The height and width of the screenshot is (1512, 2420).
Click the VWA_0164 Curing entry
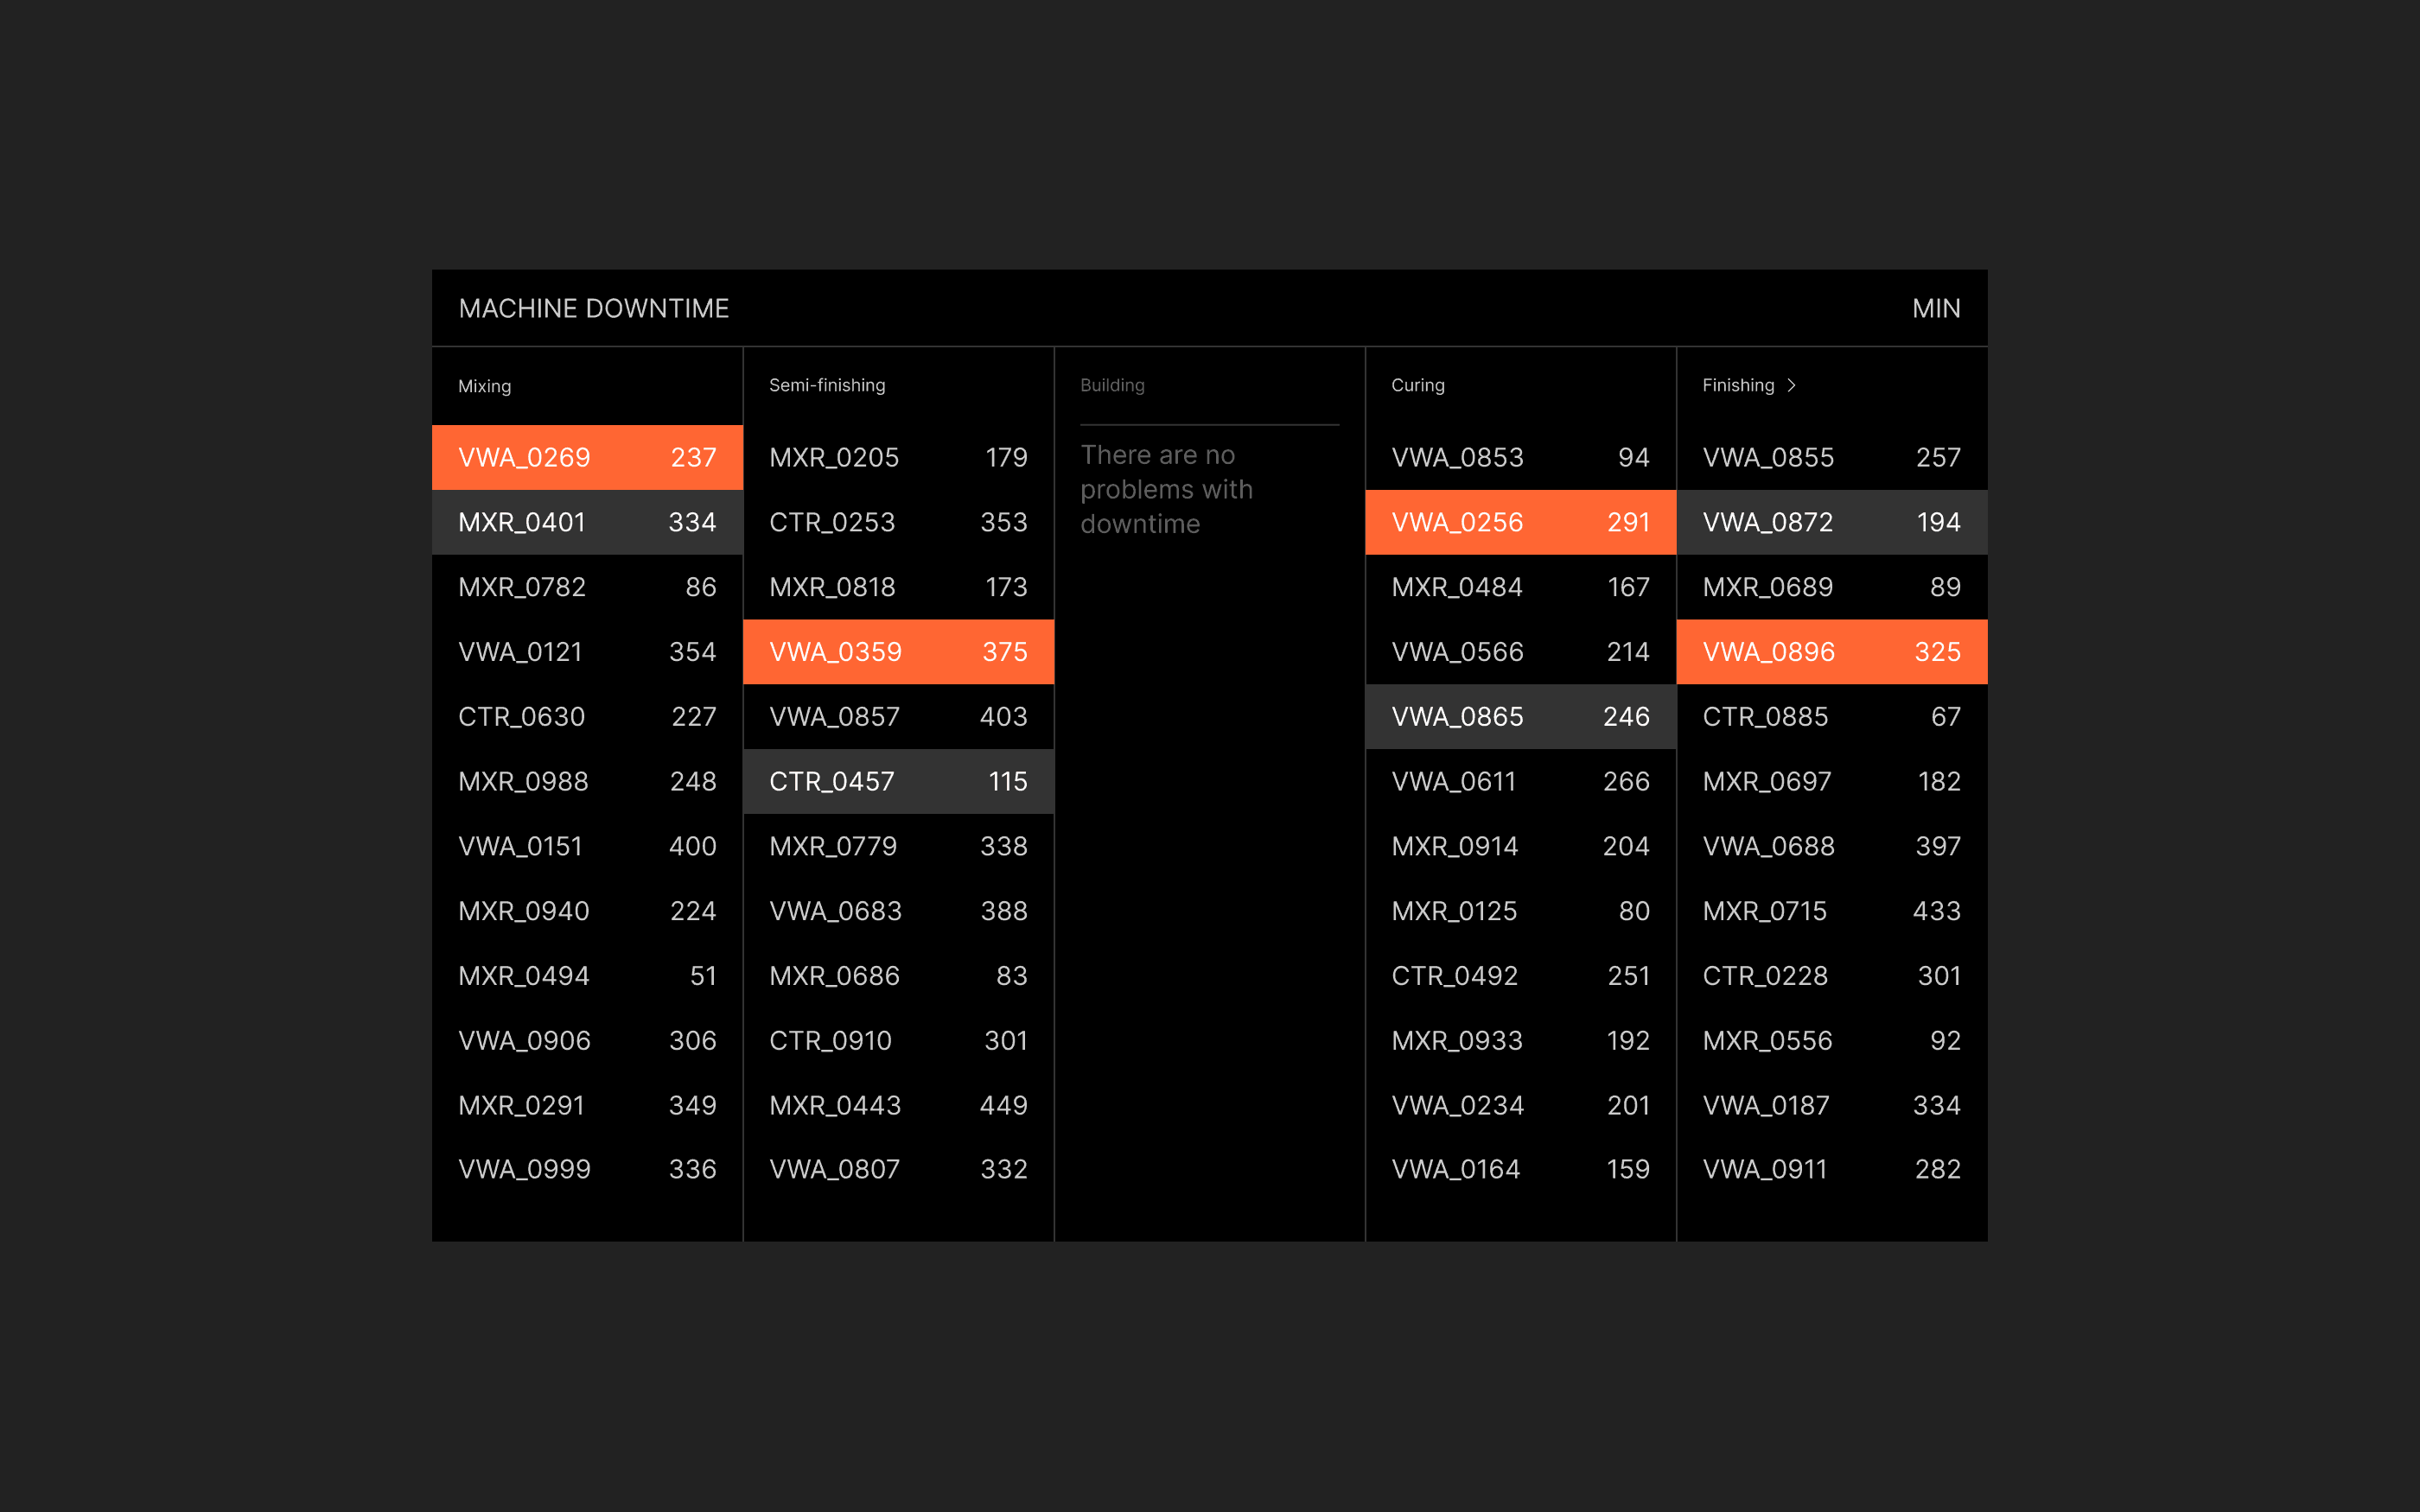tap(1520, 1169)
